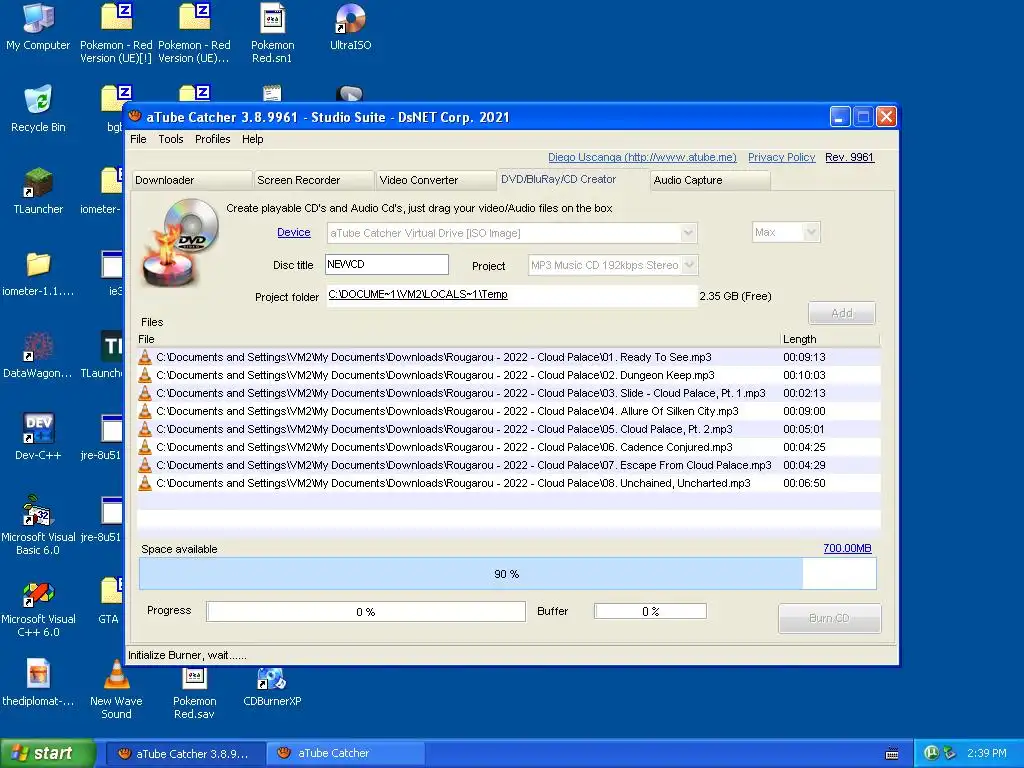Select the DVD/BluRay/CD Creator tab
Viewport: 1024px width, 768px height.
point(572,179)
